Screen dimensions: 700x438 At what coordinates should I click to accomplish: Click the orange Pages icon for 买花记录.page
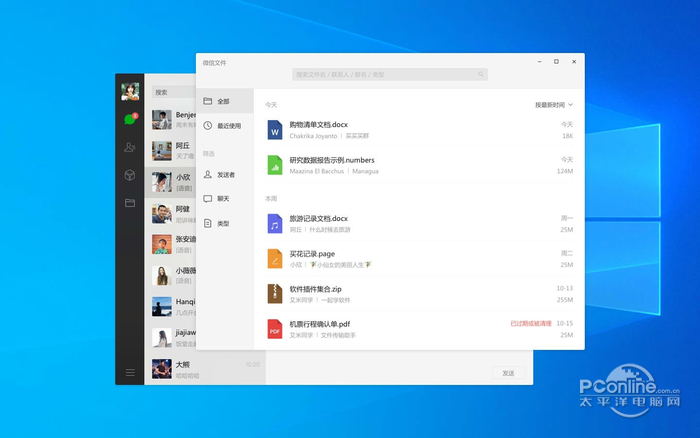275,258
